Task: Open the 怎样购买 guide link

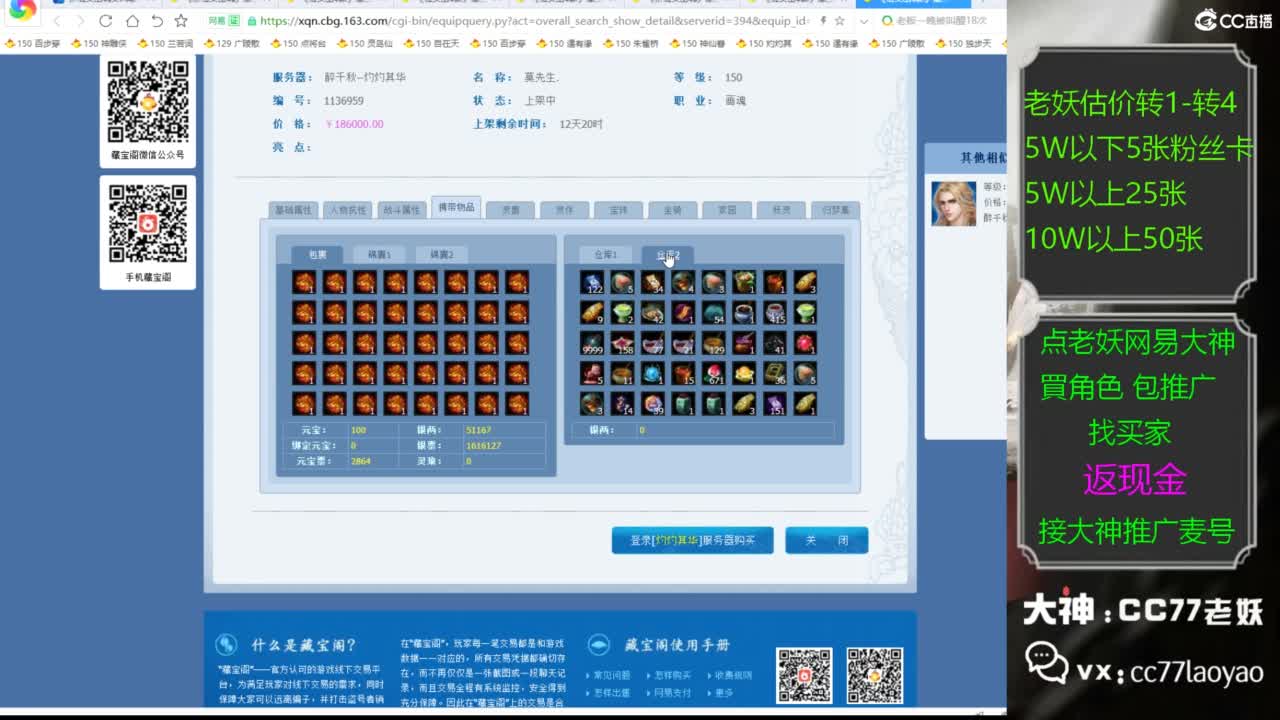Action: click(672, 675)
